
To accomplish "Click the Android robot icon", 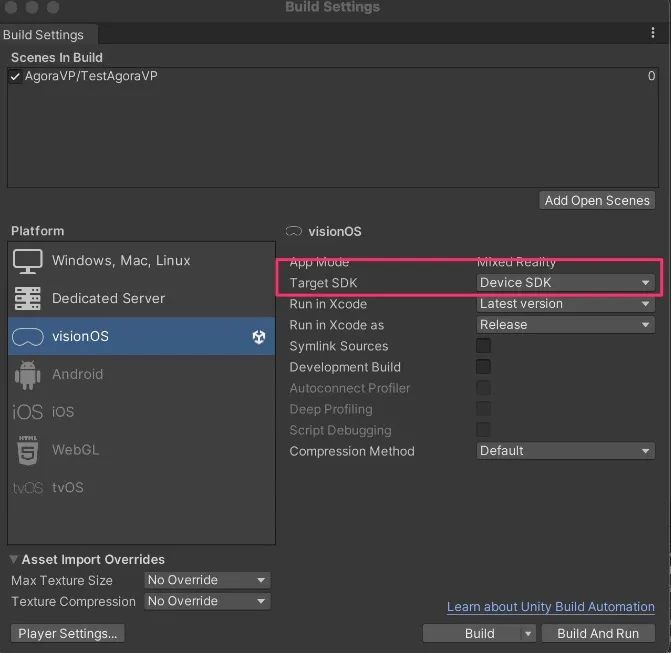I will 27,375.
